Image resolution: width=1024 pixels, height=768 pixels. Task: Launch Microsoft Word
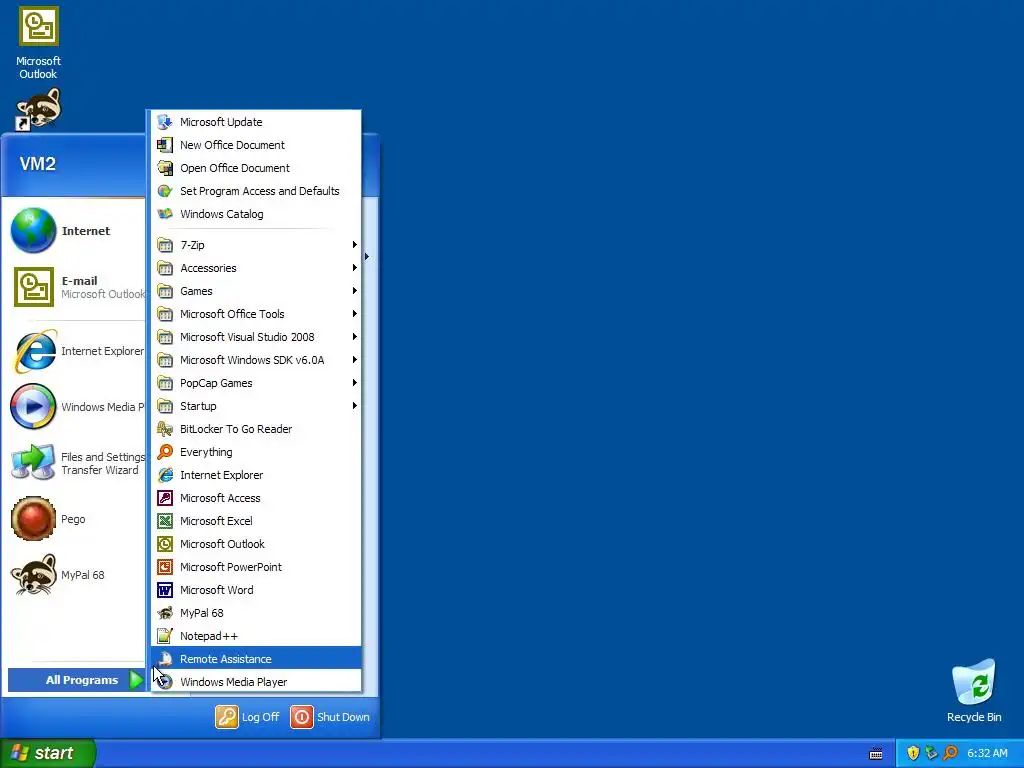255,590
